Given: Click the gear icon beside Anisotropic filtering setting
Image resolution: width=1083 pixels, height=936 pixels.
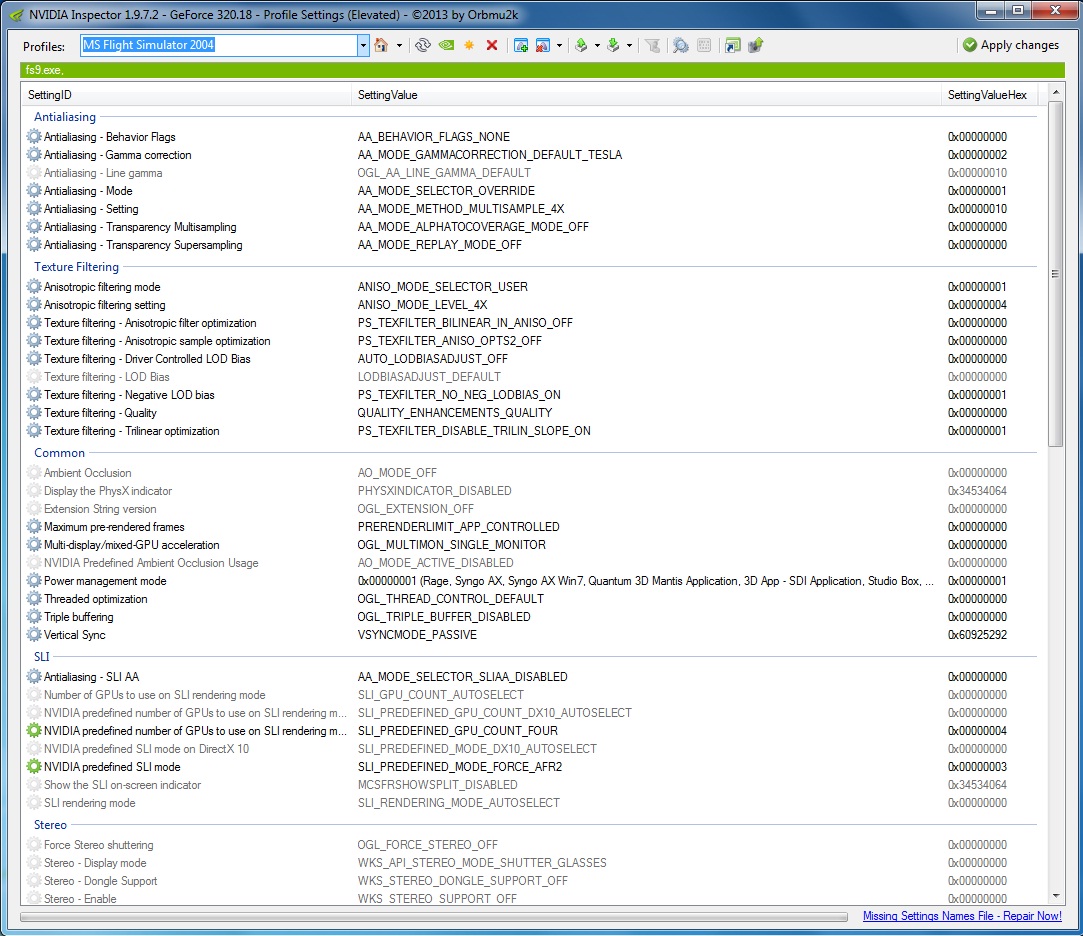Looking at the screenshot, I should point(34,304).
